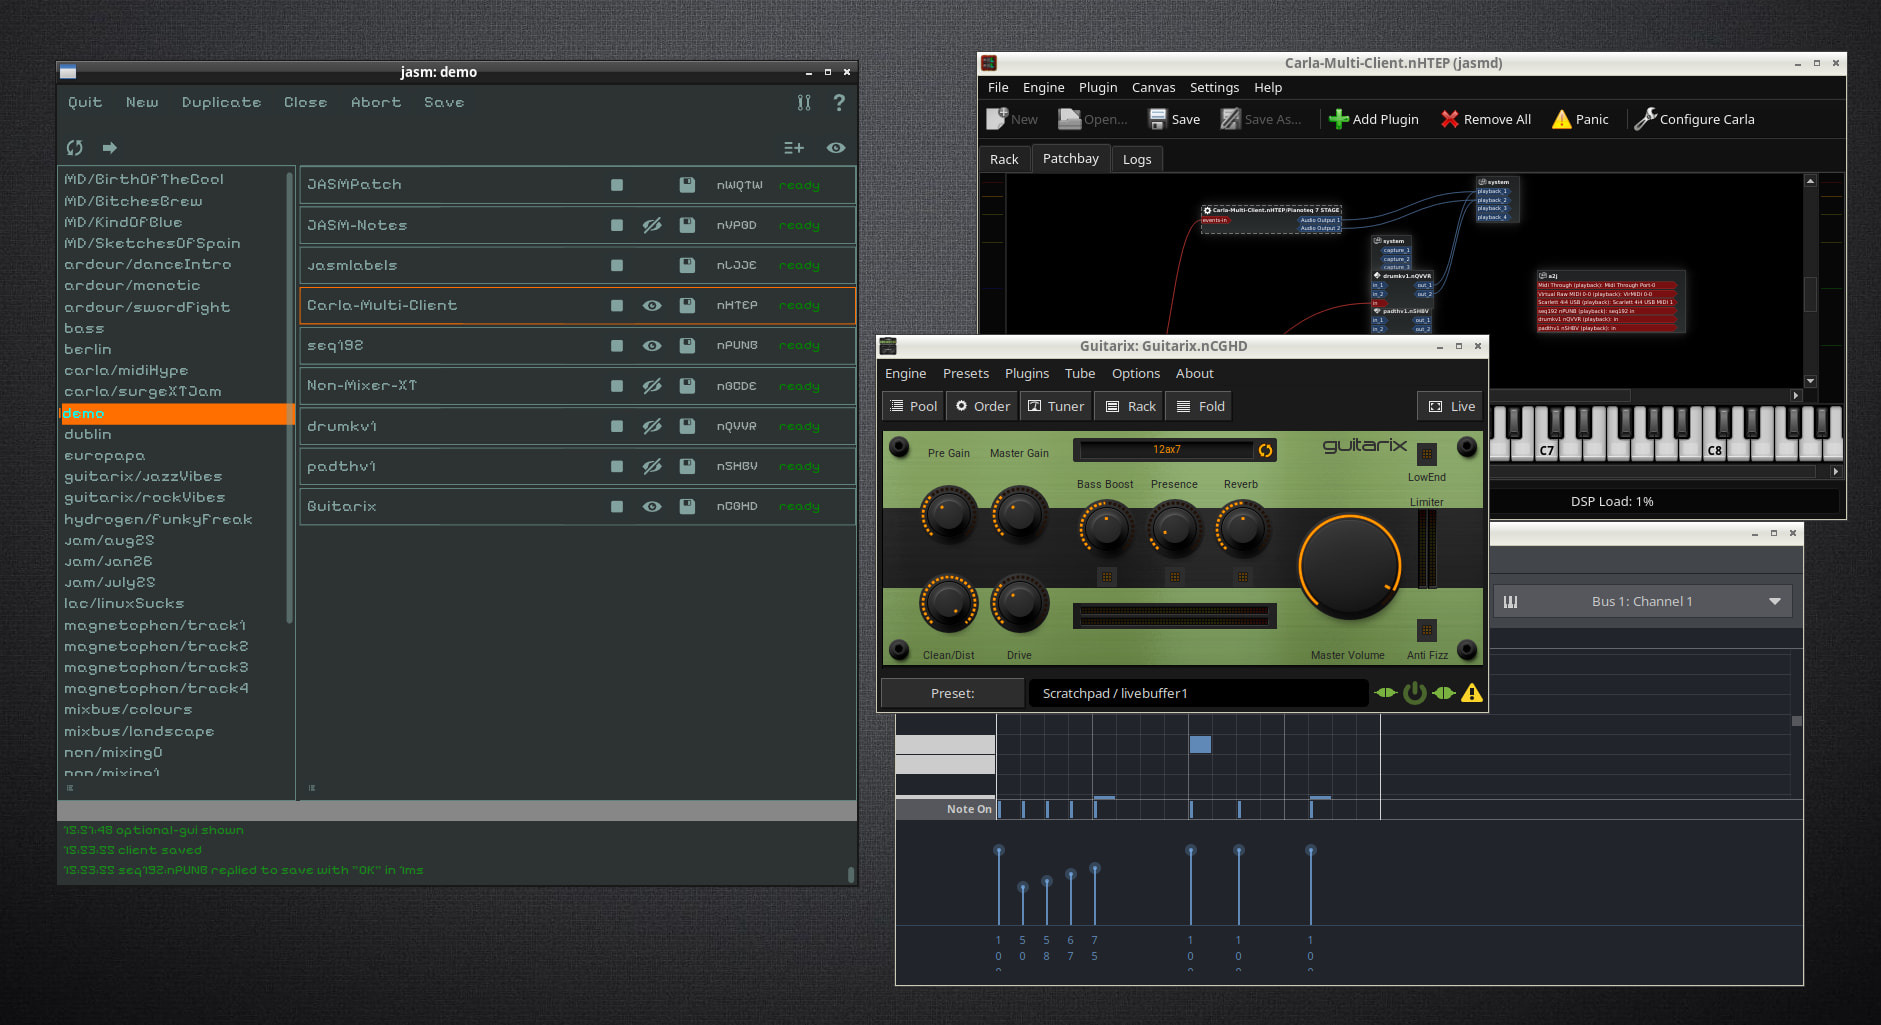This screenshot has height=1025, width=1881.
Task: Click Duplicate in the jasm toolbar
Action: pyautogui.click(x=221, y=102)
